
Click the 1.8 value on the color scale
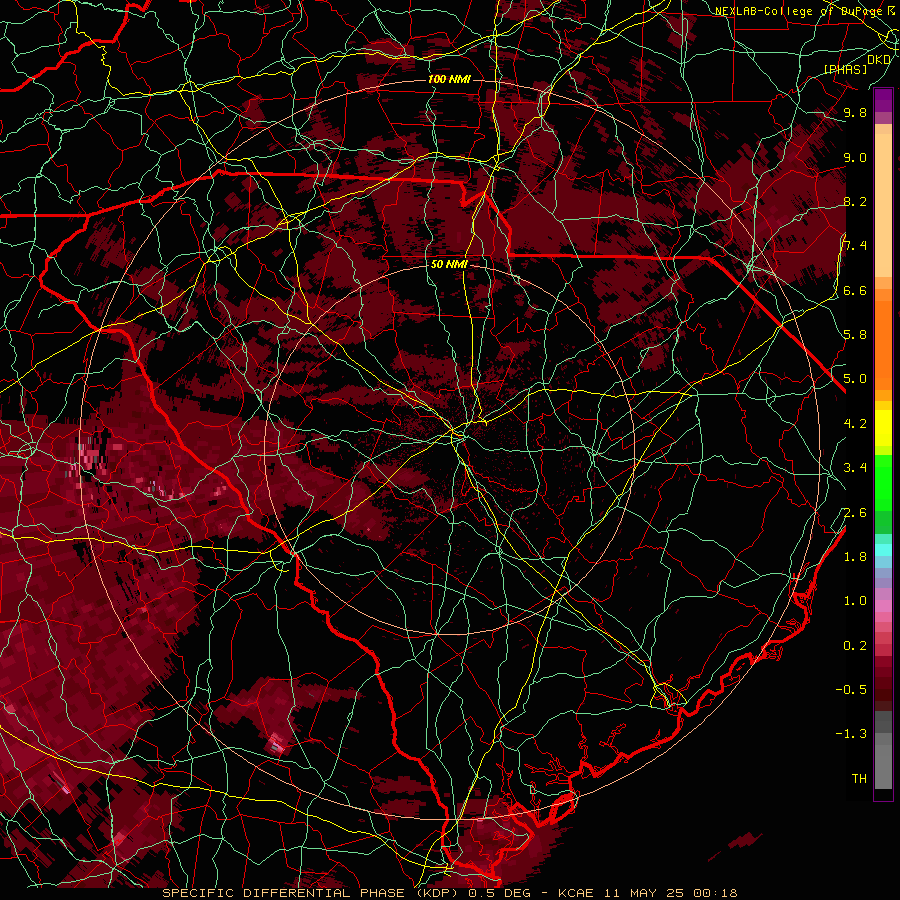click(855, 557)
